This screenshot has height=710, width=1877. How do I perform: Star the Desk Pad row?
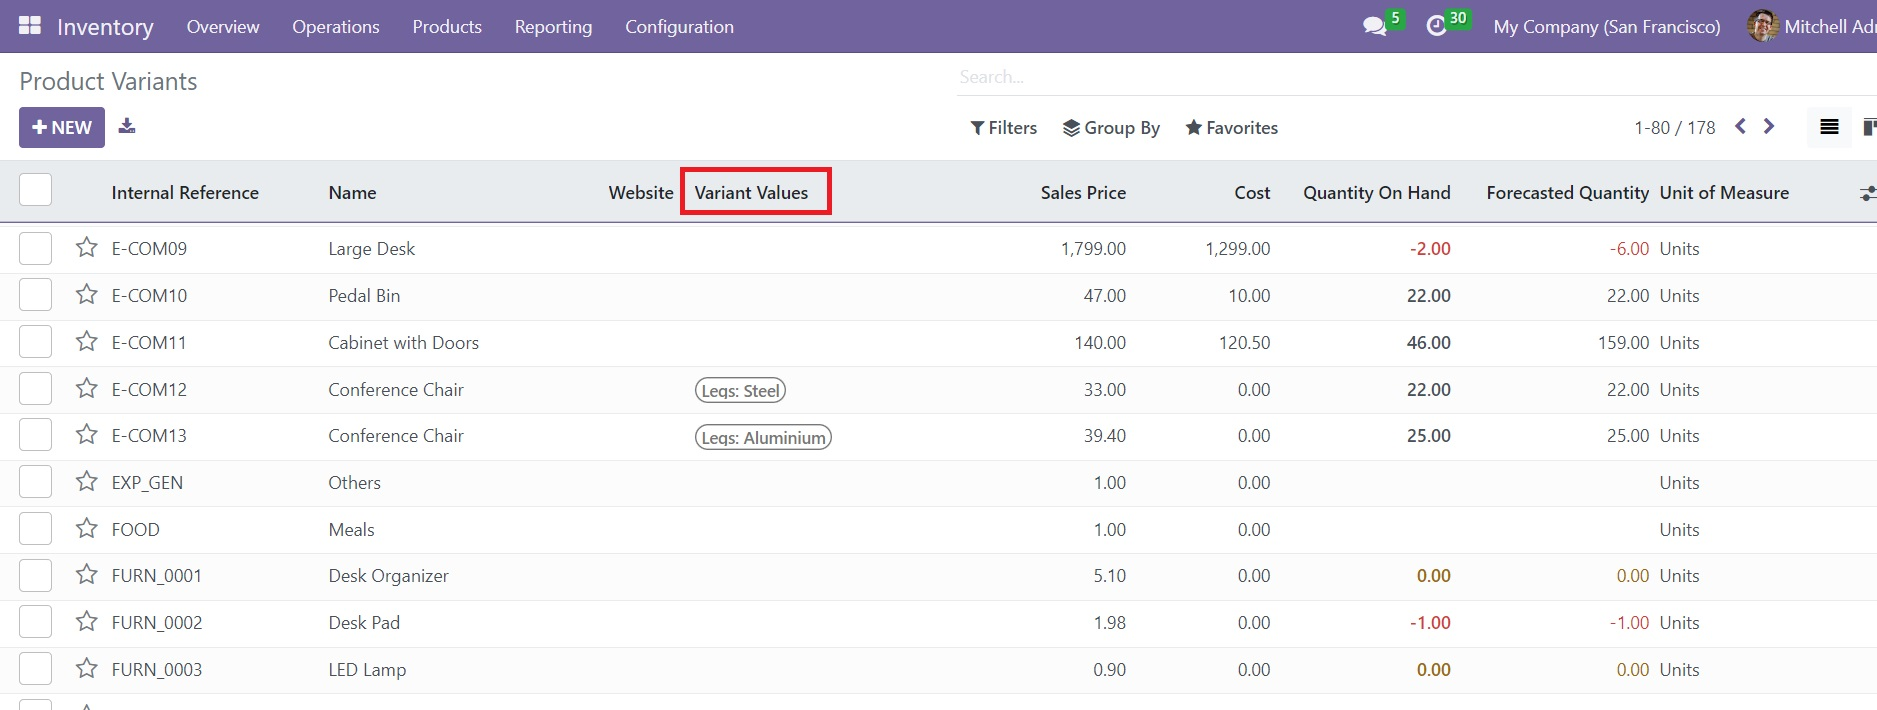[x=87, y=622]
